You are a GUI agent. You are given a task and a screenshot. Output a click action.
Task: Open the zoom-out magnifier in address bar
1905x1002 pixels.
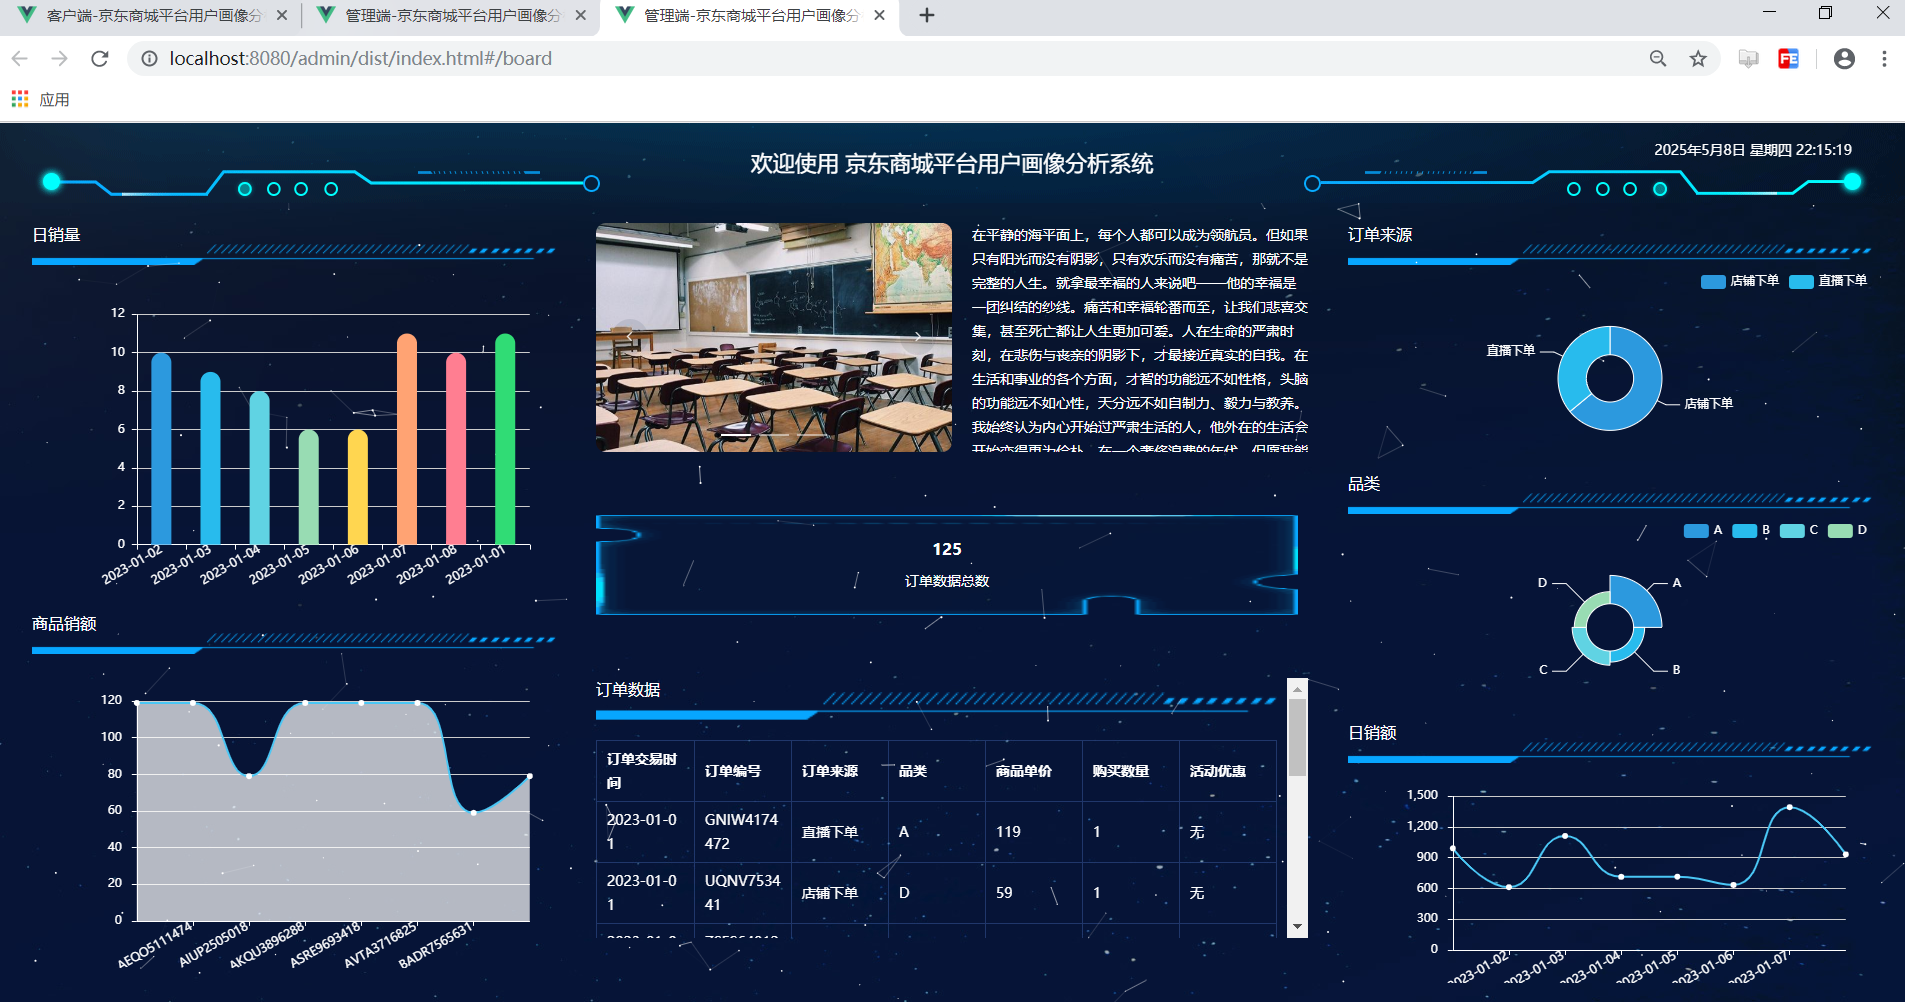(x=1658, y=59)
